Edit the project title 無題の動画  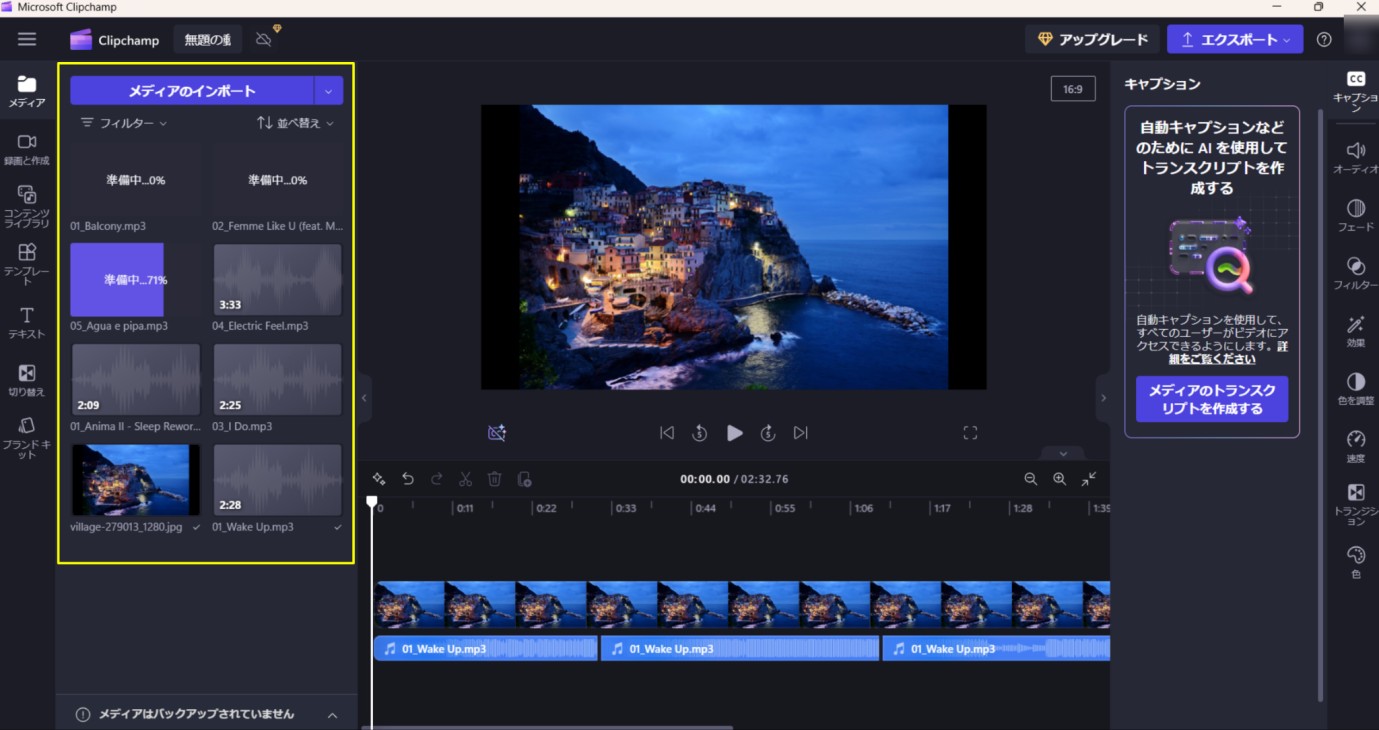click(x=207, y=40)
